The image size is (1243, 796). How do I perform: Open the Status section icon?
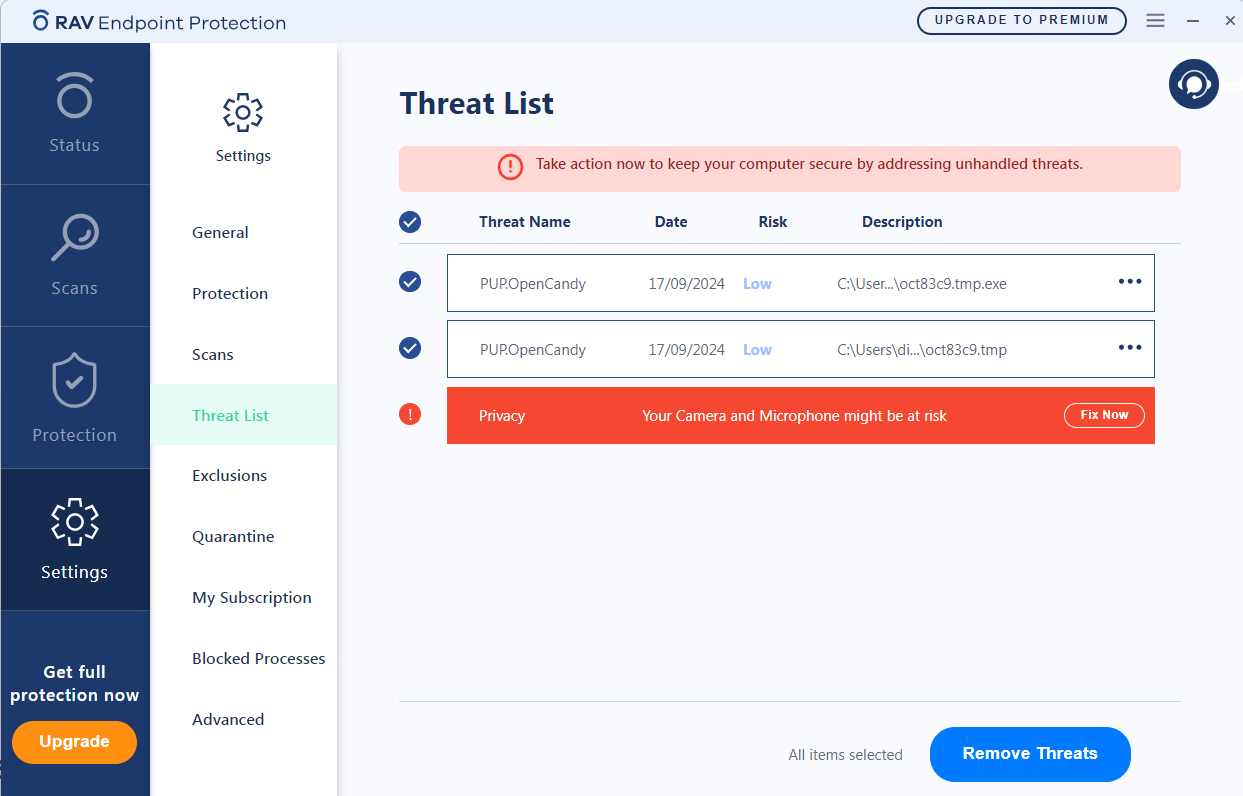(74, 97)
